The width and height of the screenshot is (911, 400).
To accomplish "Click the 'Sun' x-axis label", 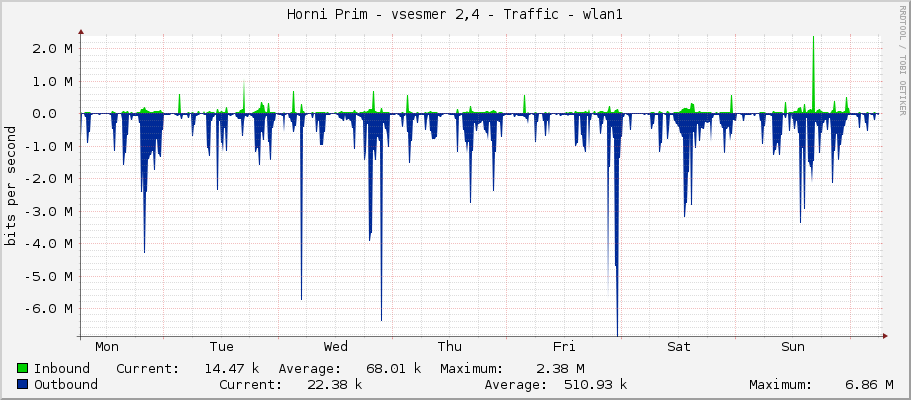I will point(793,347).
